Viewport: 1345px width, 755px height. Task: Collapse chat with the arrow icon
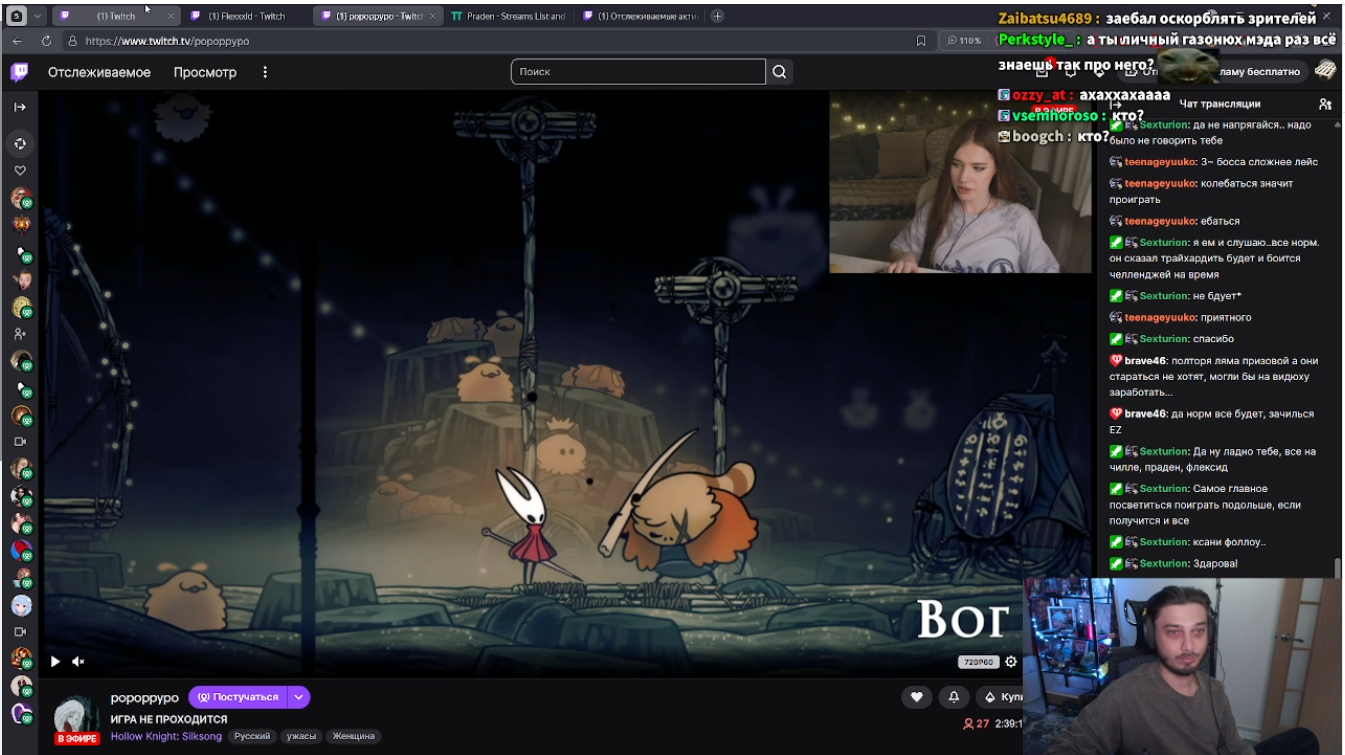[1116, 104]
